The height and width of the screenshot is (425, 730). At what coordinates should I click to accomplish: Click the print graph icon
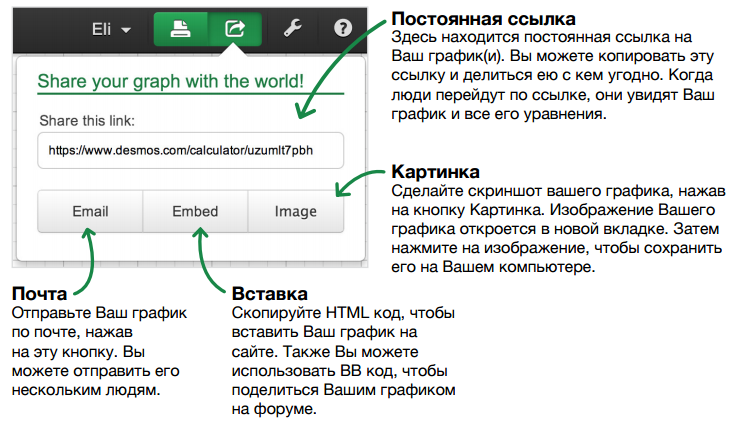pyautogui.click(x=181, y=29)
